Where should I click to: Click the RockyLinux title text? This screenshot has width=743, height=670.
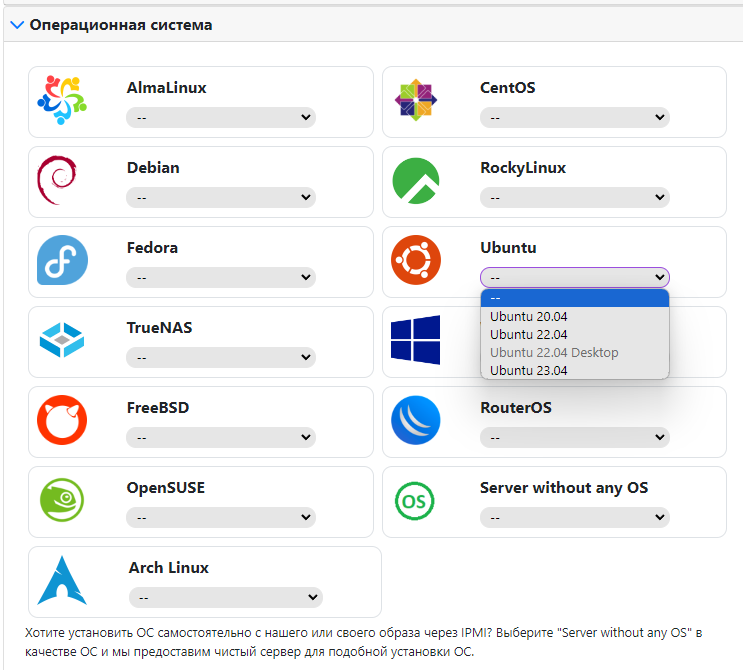(x=523, y=168)
